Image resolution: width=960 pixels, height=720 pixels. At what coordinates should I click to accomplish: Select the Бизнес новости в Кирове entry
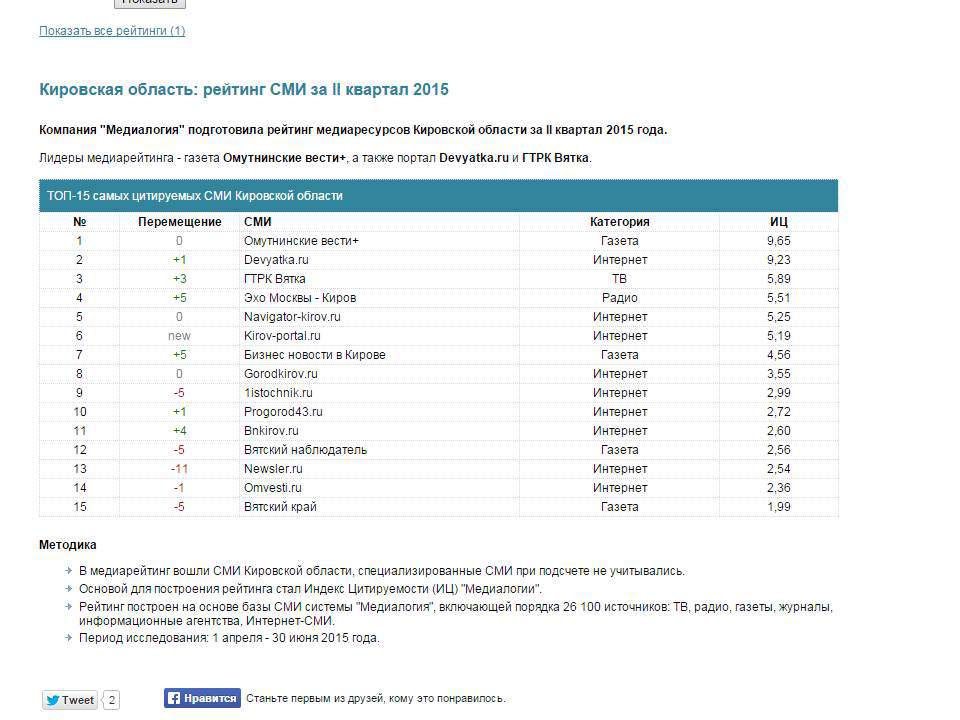click(x=314, y=355)
